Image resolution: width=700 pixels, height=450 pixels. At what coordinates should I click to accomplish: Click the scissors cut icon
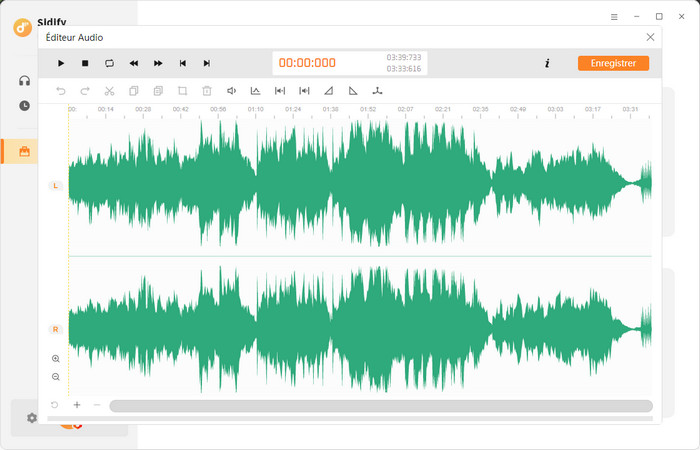click(x=109, y=91)
